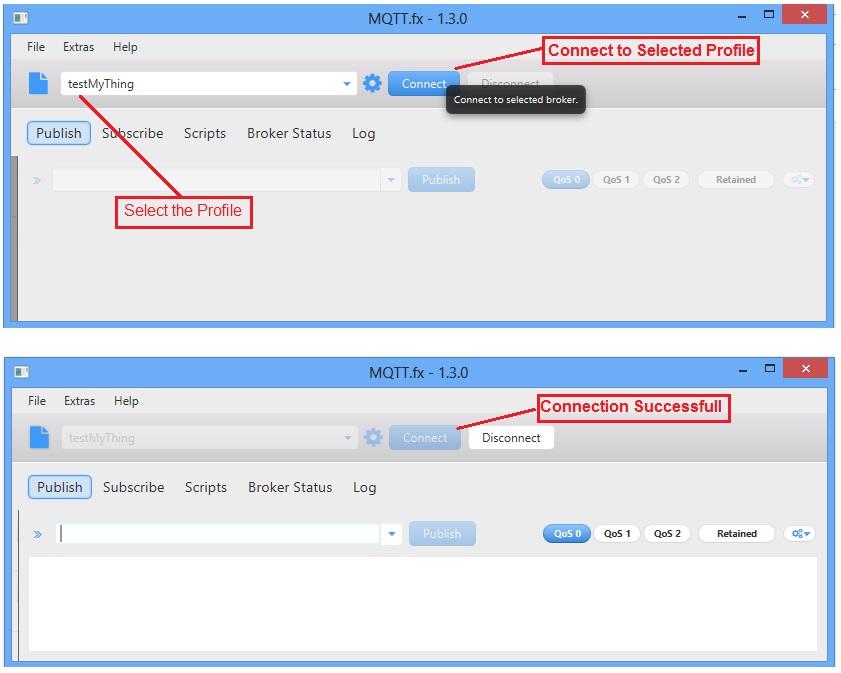The image size is (841, 673).
Task: Click the double-chevron expander in bottom window
Action: [x=38, y=534]
